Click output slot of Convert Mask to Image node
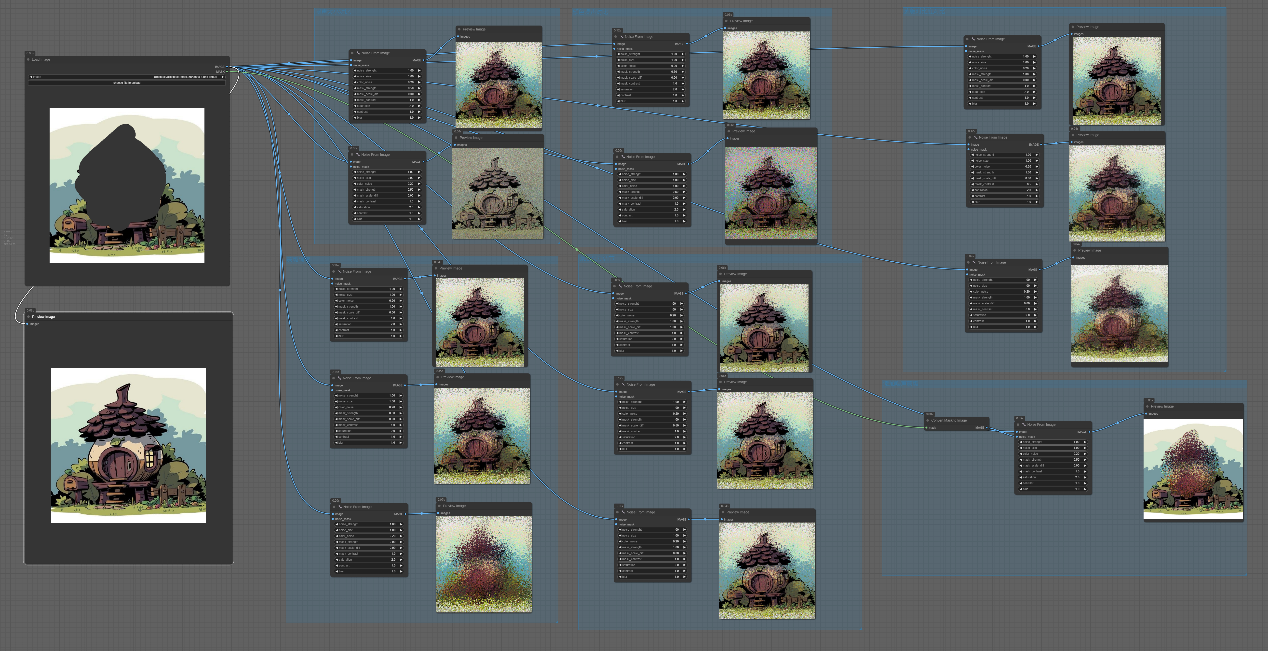1268x651 pixels. (x=987, y=428)
